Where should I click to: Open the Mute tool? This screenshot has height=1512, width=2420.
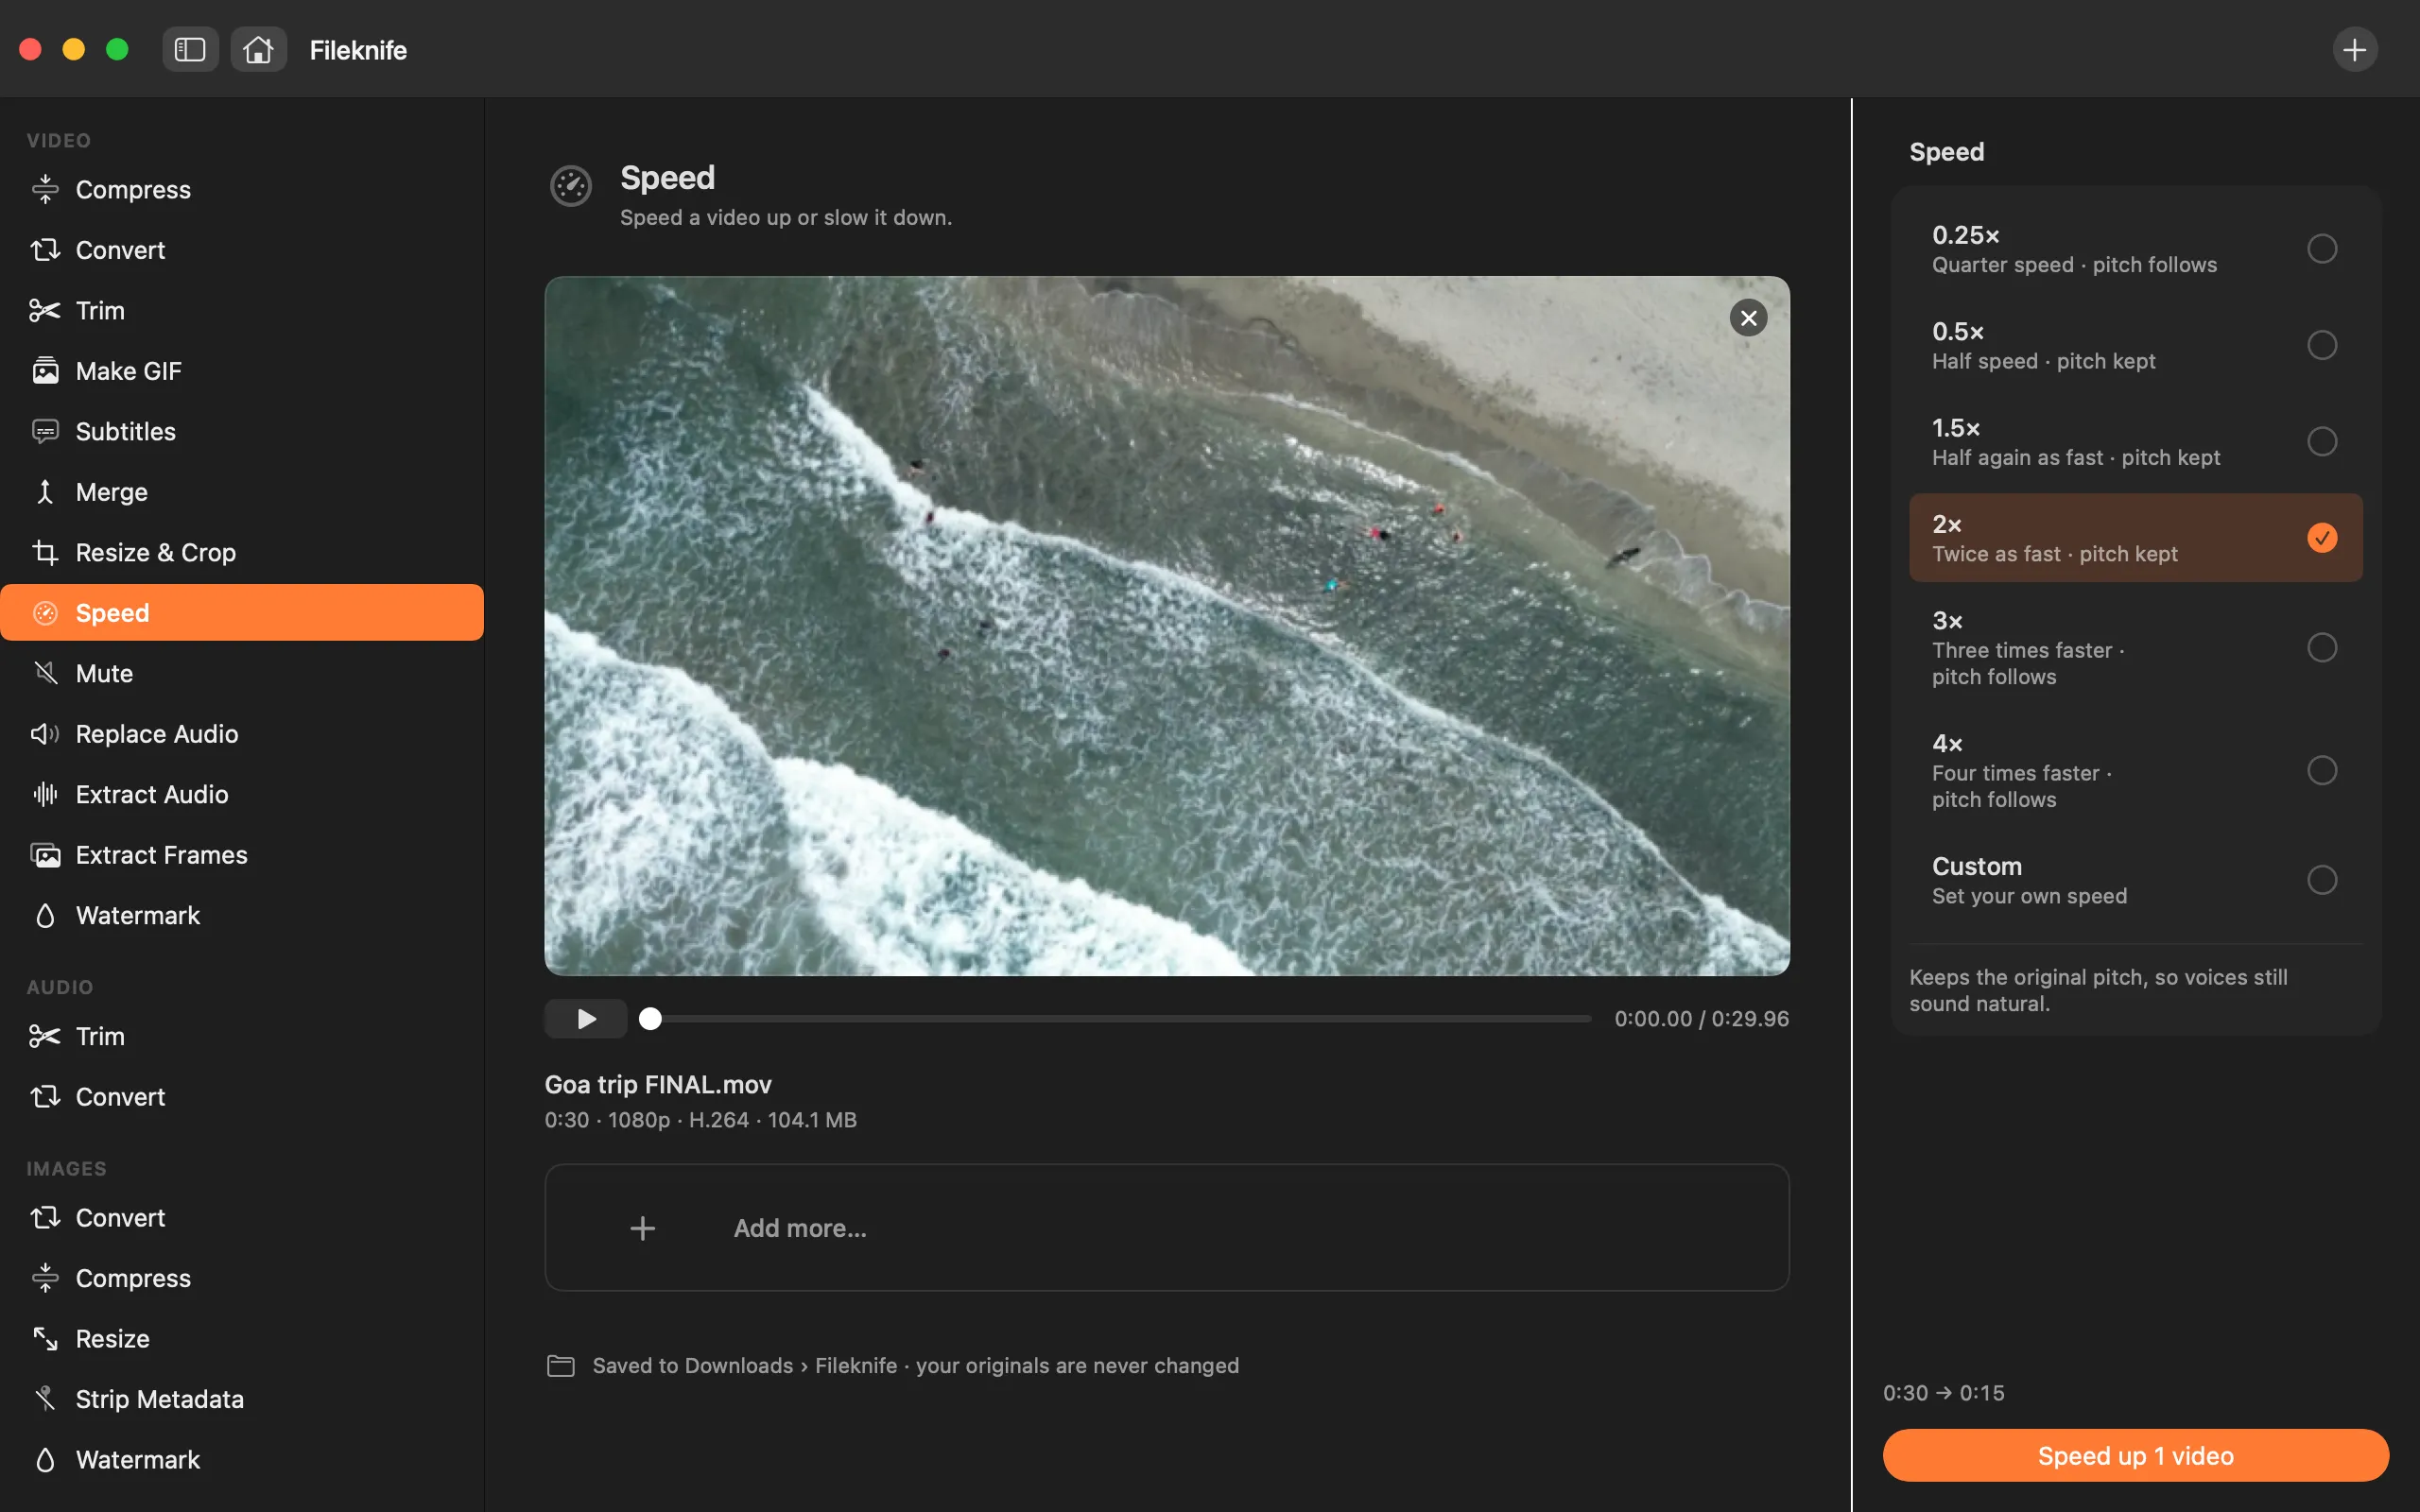tap(242, 673)
